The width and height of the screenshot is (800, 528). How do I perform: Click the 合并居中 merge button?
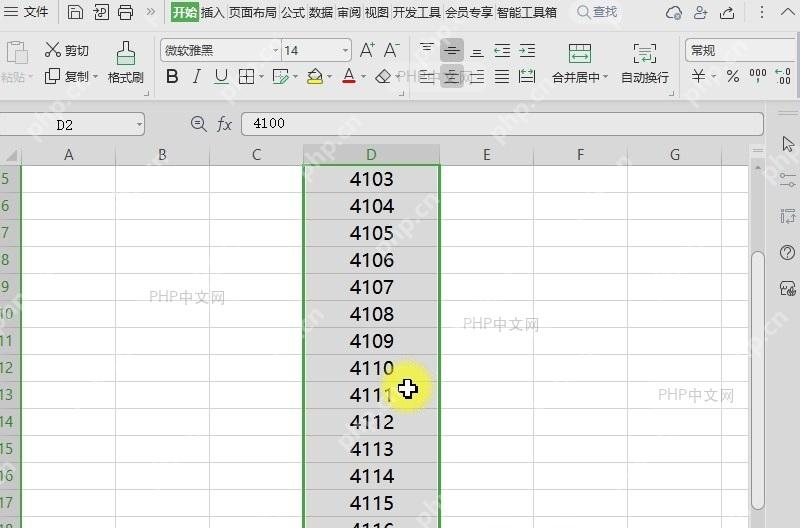pos(580,63)
